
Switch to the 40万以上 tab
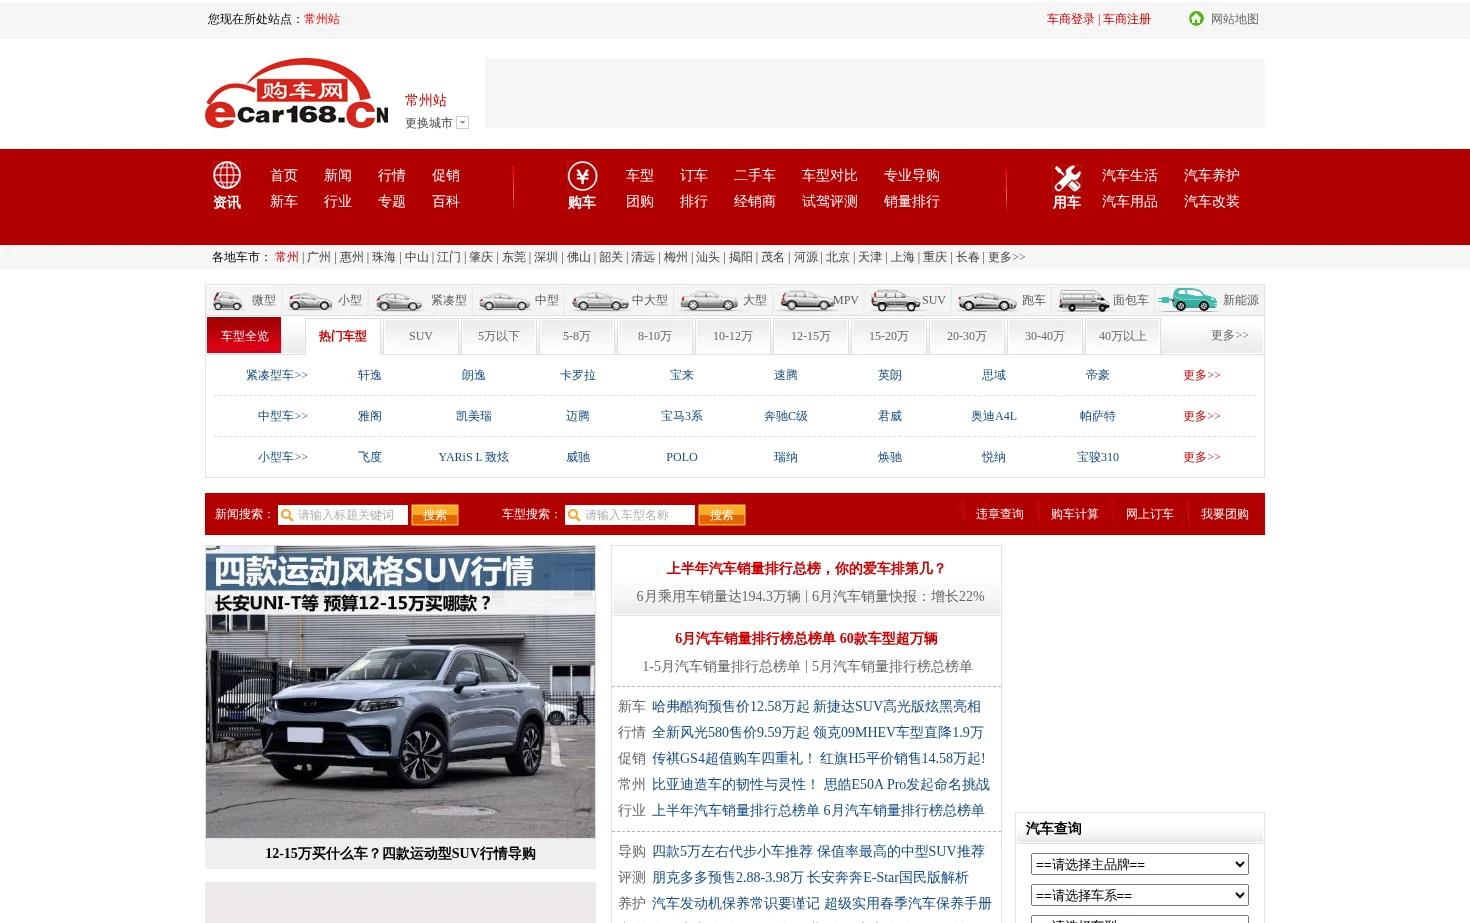[1123, 336]
